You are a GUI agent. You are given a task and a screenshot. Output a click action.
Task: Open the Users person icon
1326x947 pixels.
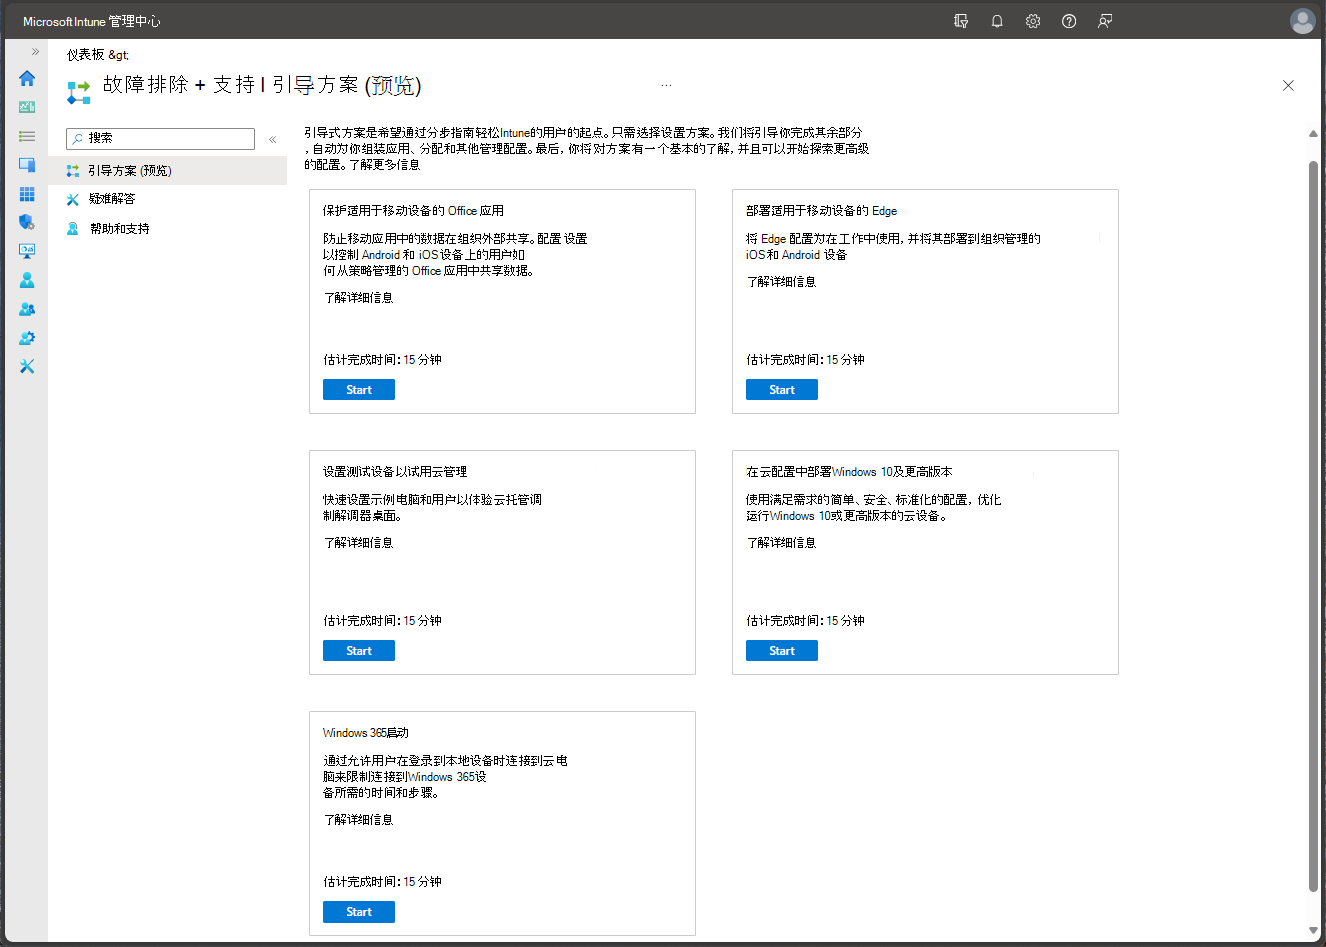(x=27, y=280)
